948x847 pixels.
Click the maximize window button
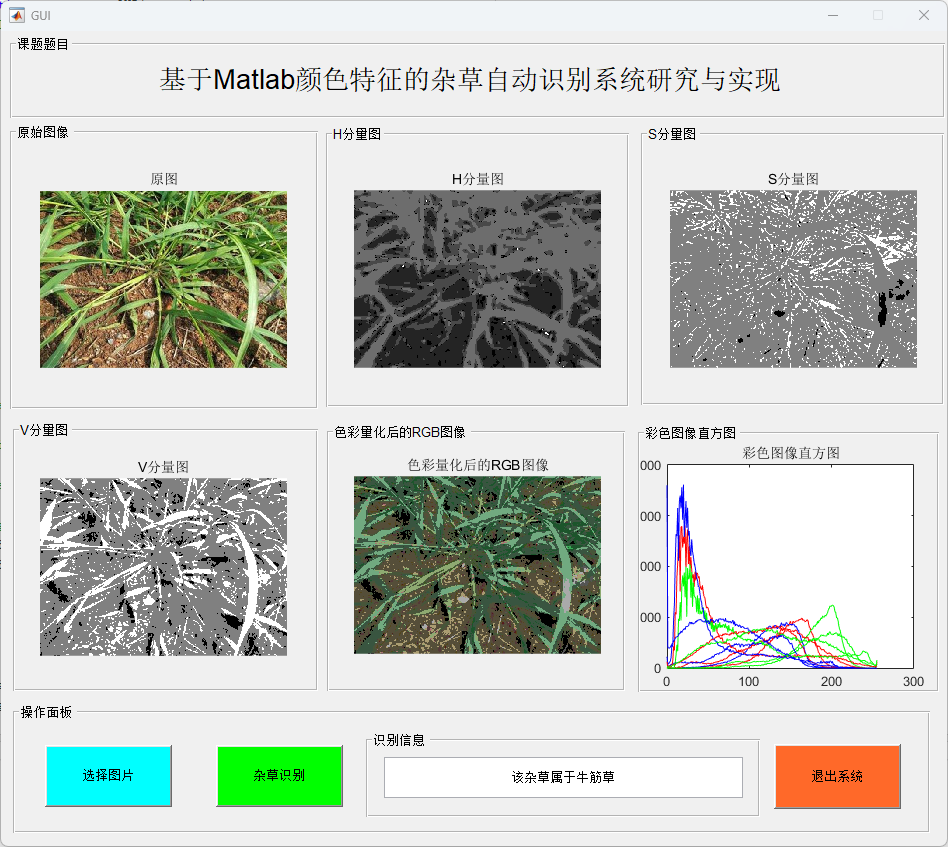(878, 15)
